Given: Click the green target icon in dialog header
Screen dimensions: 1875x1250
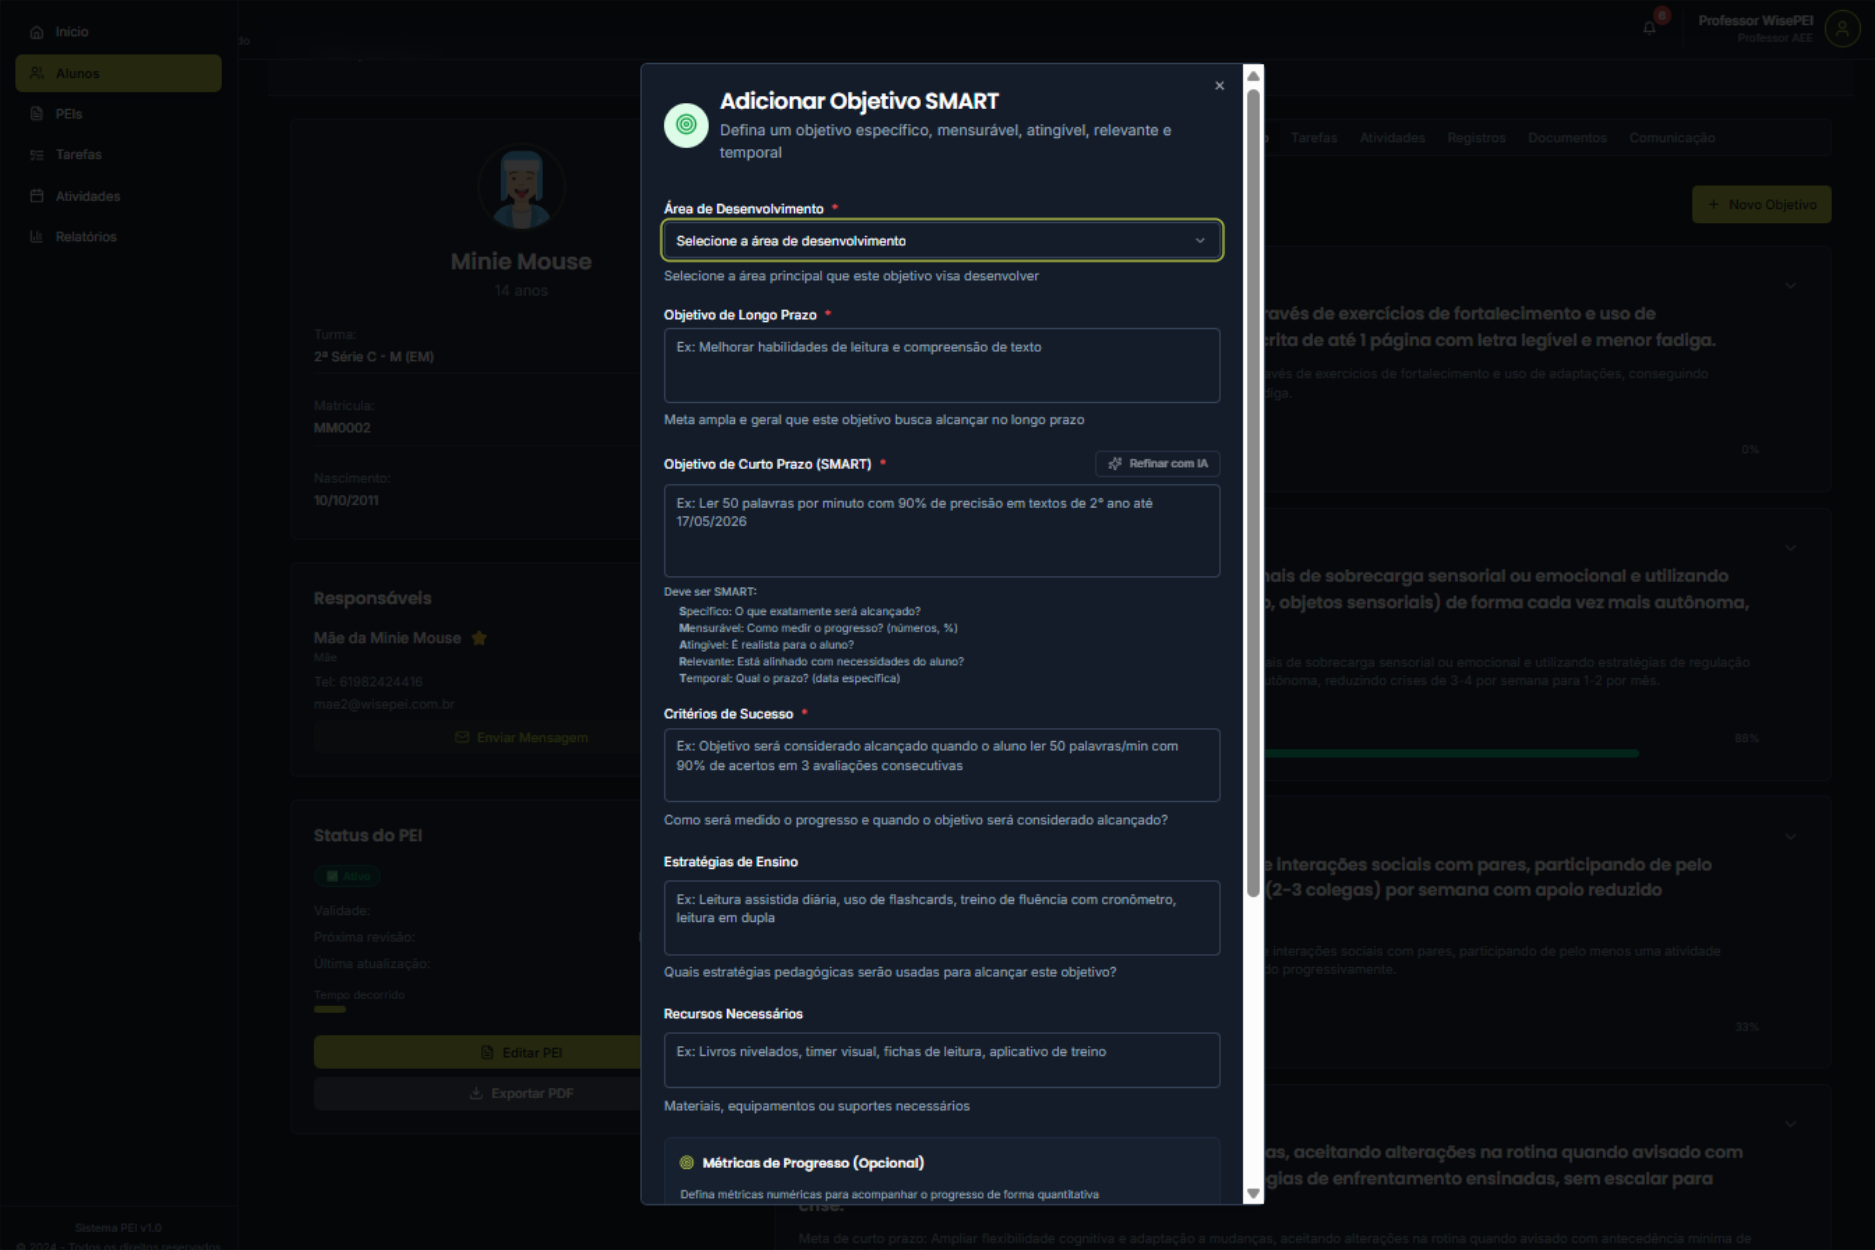Looking at the screenshot, I should (x=686, y=125).
